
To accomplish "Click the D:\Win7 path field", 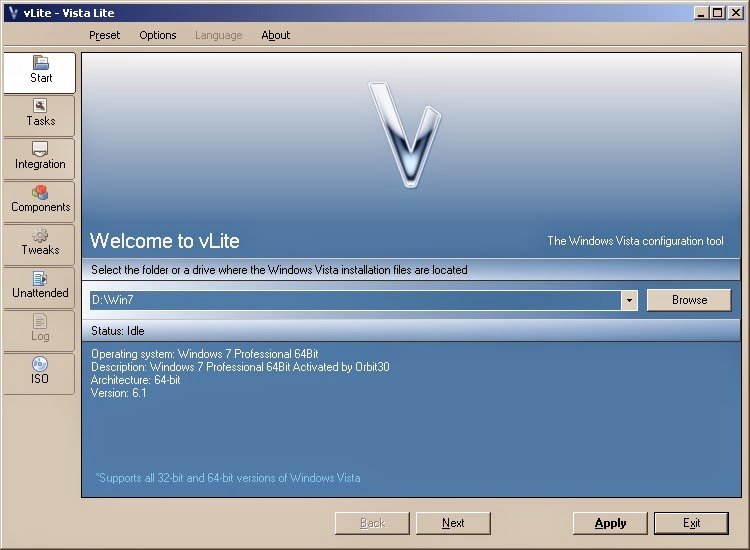I will [x=355, y=300].
